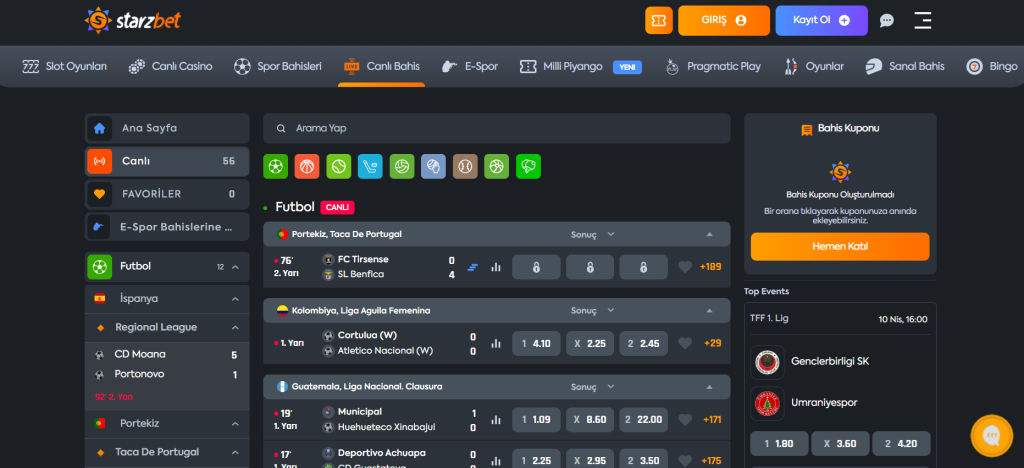This screenshot has height=468, width=1024.
Task: Select the tennis sport filter icon
Action: [339, 166]
